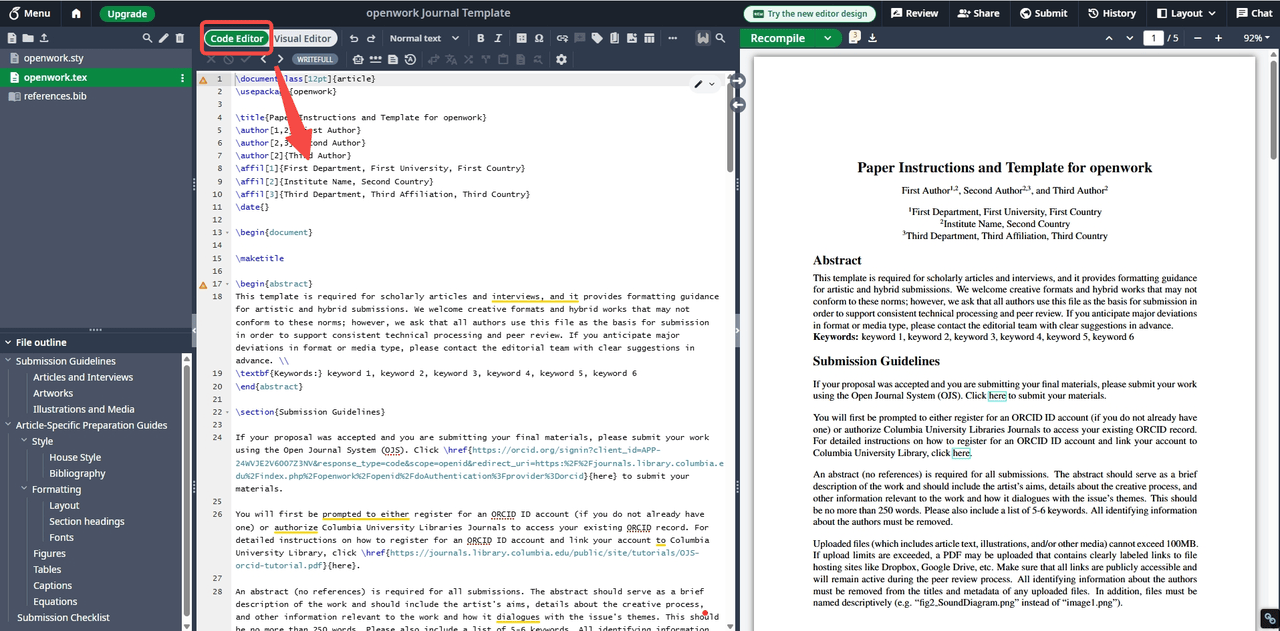The width and height of the screenshot is (1280, 631).
Task: Switch to the Visual Editor
Action: [x=304, y=37]
